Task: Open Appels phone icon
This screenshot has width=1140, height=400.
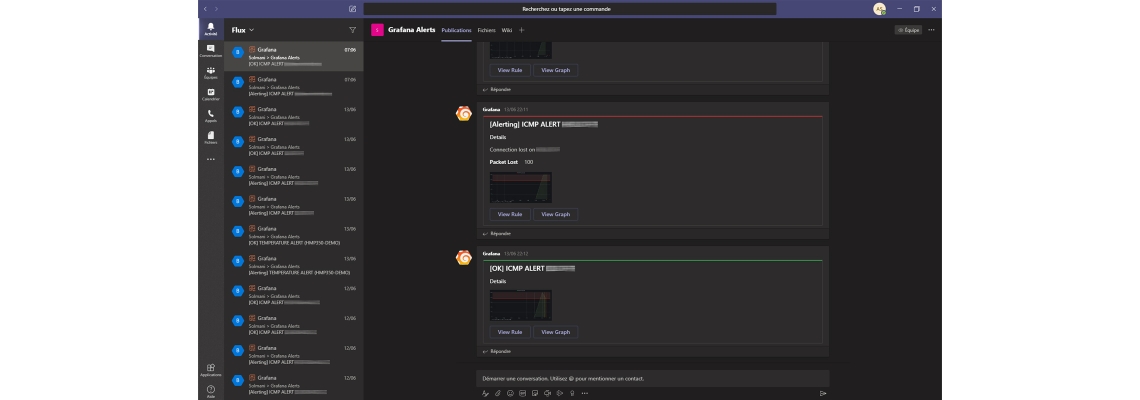Action: click(x=210, y=115)
